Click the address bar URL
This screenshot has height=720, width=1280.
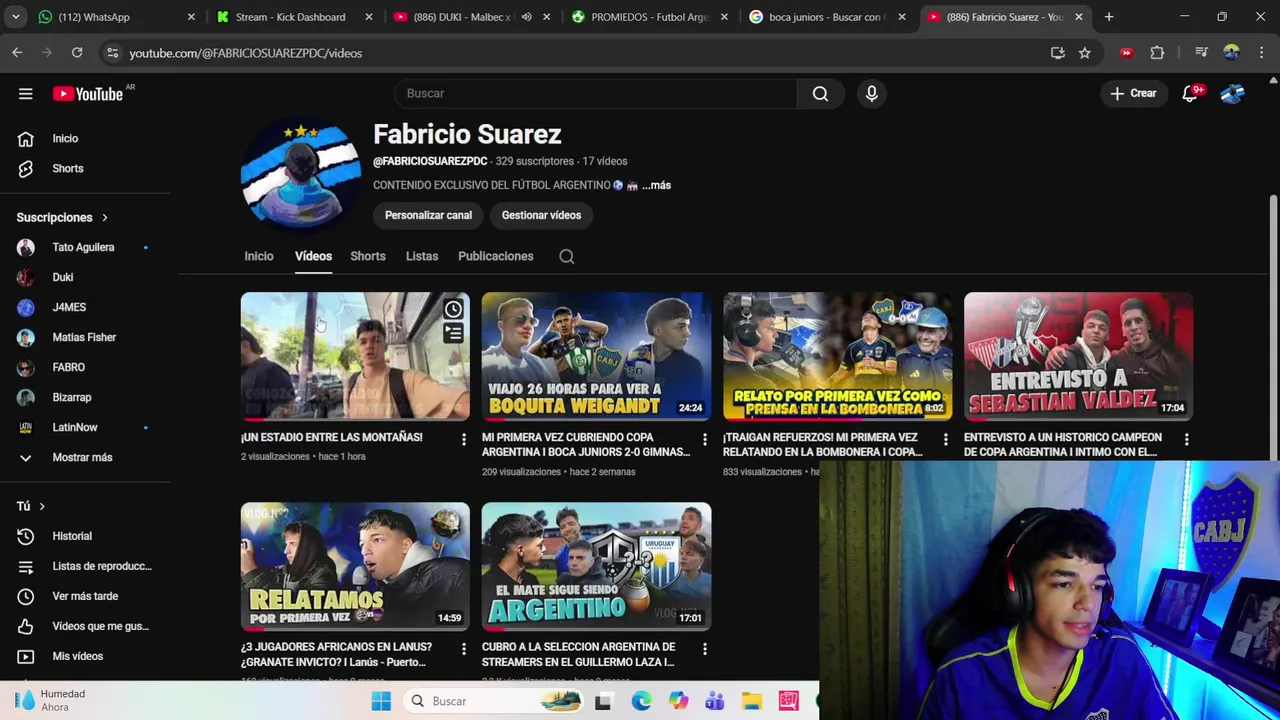tap(245, 53)
